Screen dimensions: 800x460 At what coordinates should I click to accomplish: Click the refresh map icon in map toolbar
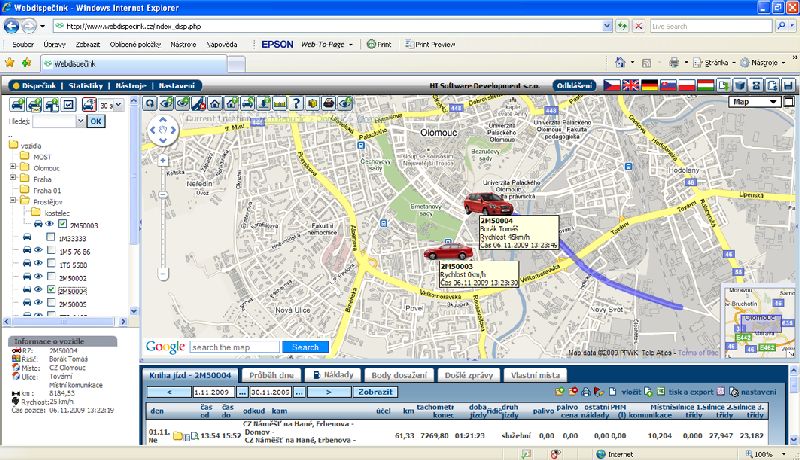(149, 104)
